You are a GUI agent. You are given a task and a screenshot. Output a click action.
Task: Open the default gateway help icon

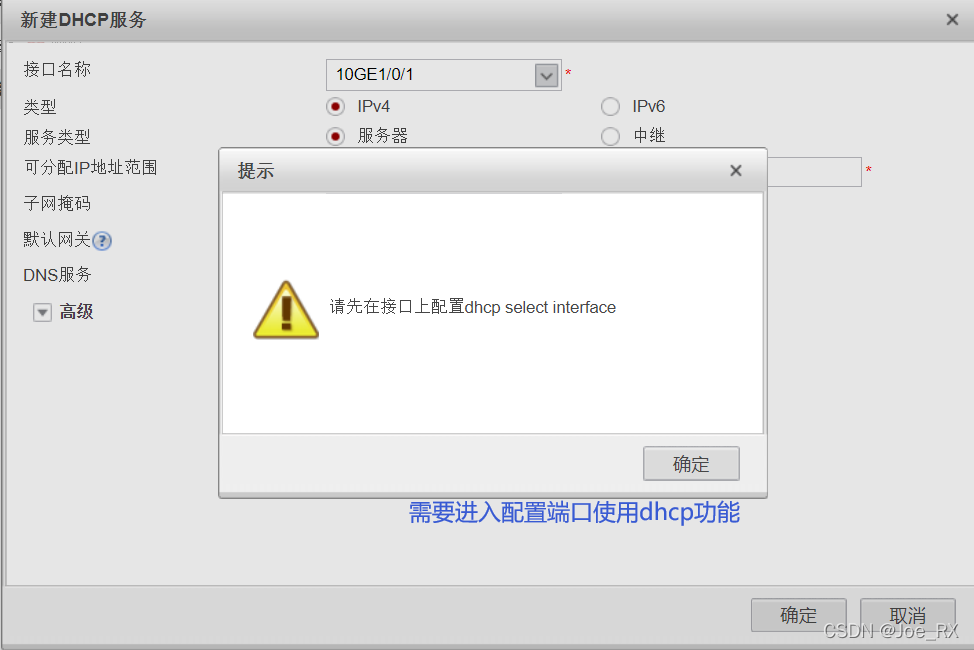click(102, 240)
